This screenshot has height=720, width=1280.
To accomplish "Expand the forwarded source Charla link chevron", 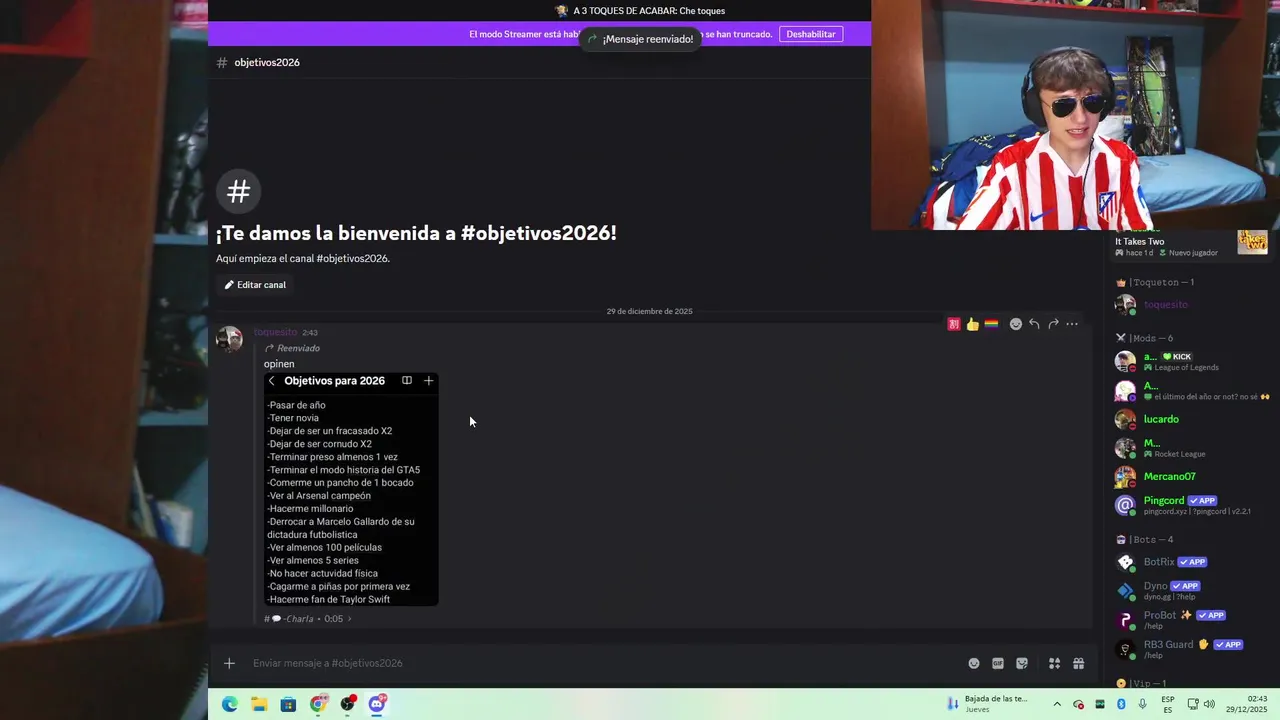I will click(349, 619).
